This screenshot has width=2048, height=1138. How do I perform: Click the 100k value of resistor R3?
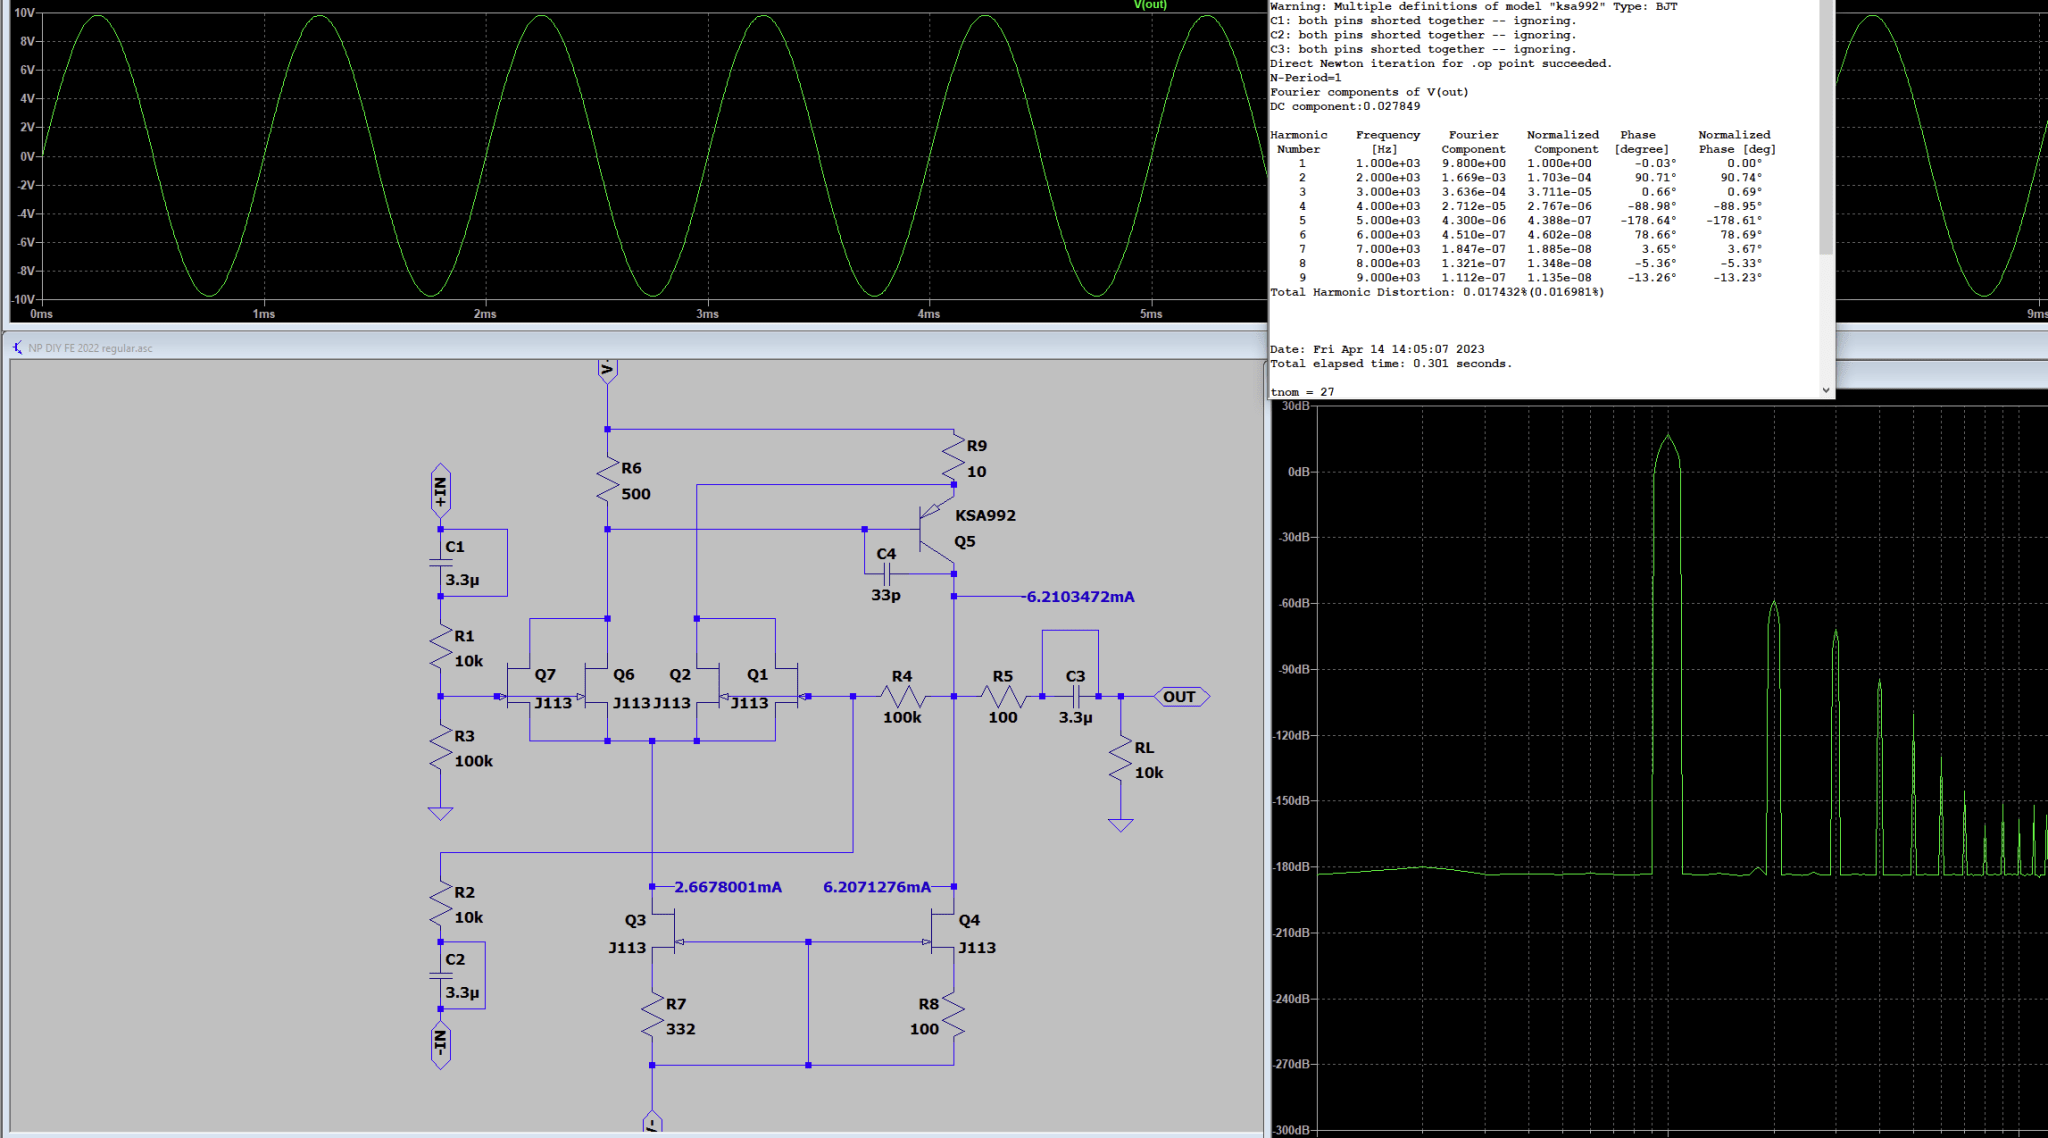pos(474,761)
